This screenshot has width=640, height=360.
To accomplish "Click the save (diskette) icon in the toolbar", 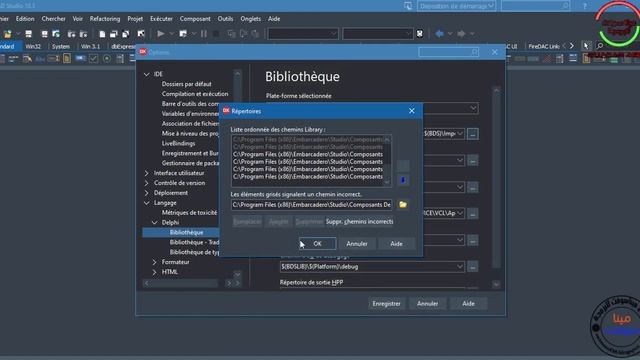I will (28, 34).
